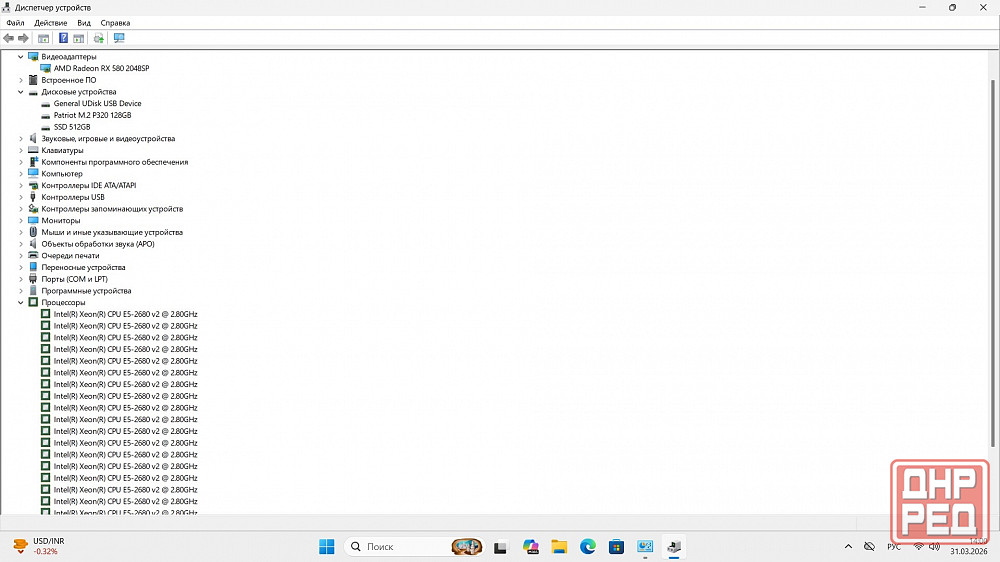Collapse the Видеоадаптеры category
Viewport: 1000px width, 562px height.
20,57
